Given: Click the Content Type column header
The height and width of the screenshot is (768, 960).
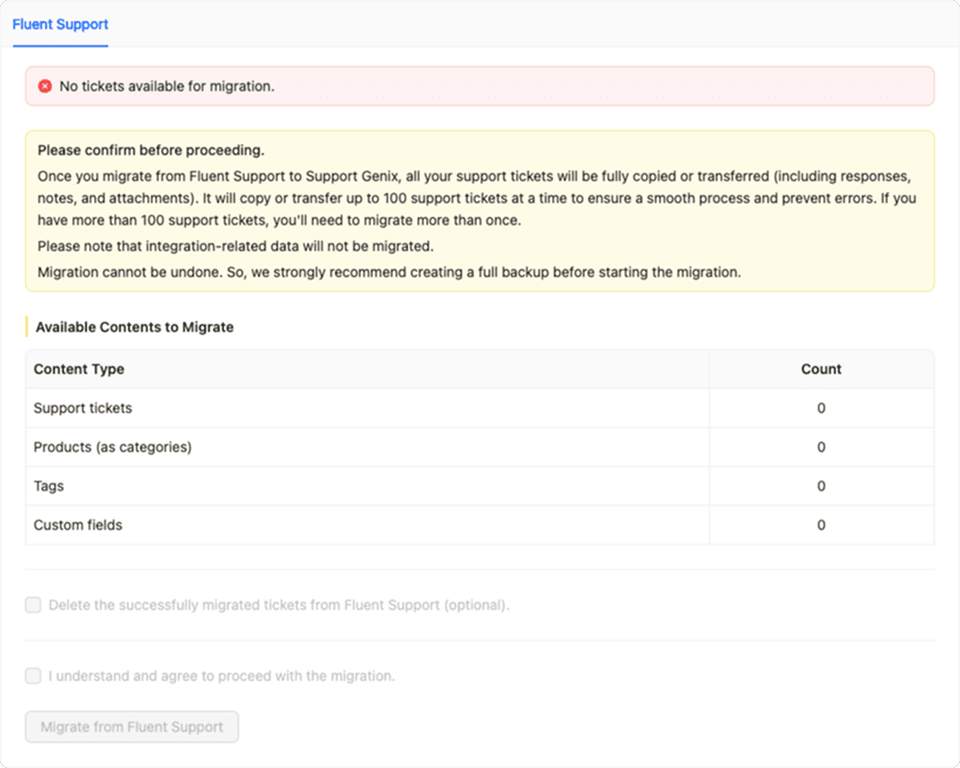Looking at the screenshot, I should (x=79, y=369).
